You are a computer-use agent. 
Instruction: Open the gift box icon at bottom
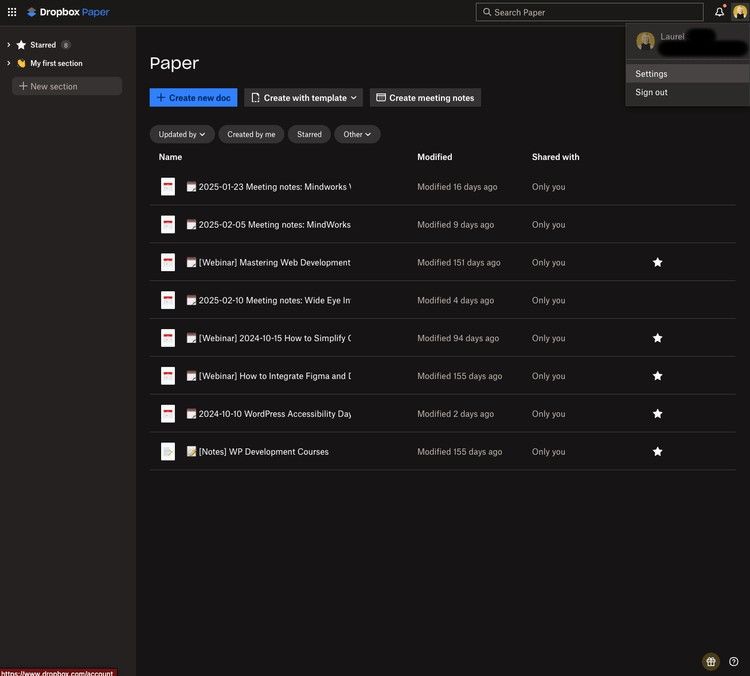711,661
